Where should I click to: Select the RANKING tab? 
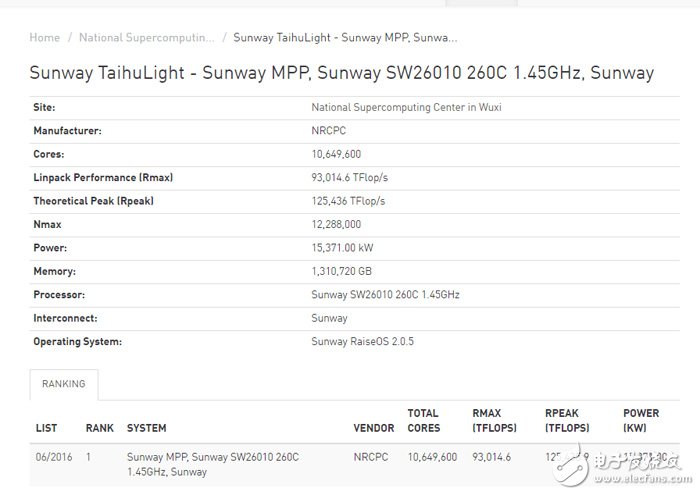coord(63,384)
